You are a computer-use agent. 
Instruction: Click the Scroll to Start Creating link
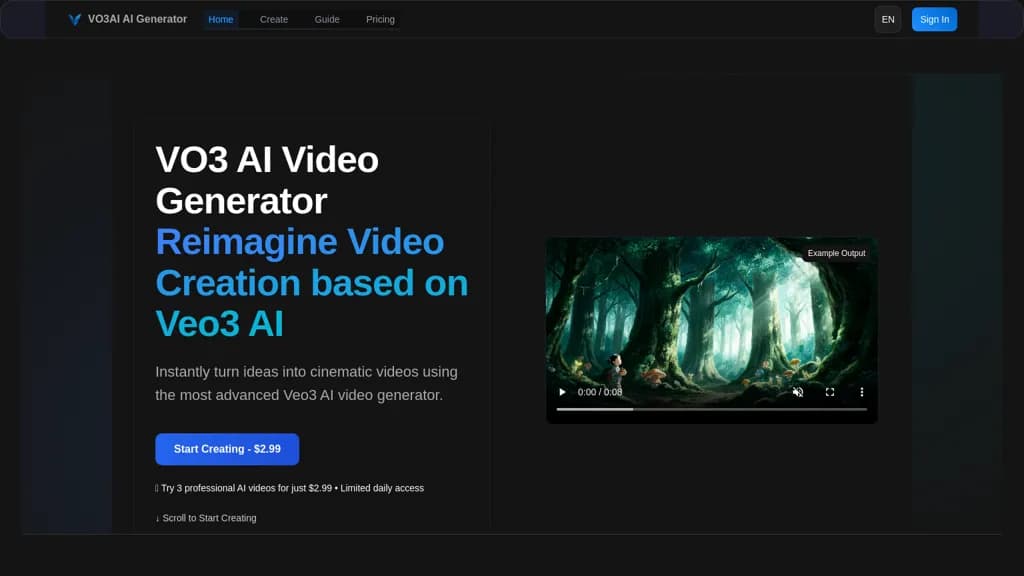pos(206,518)
